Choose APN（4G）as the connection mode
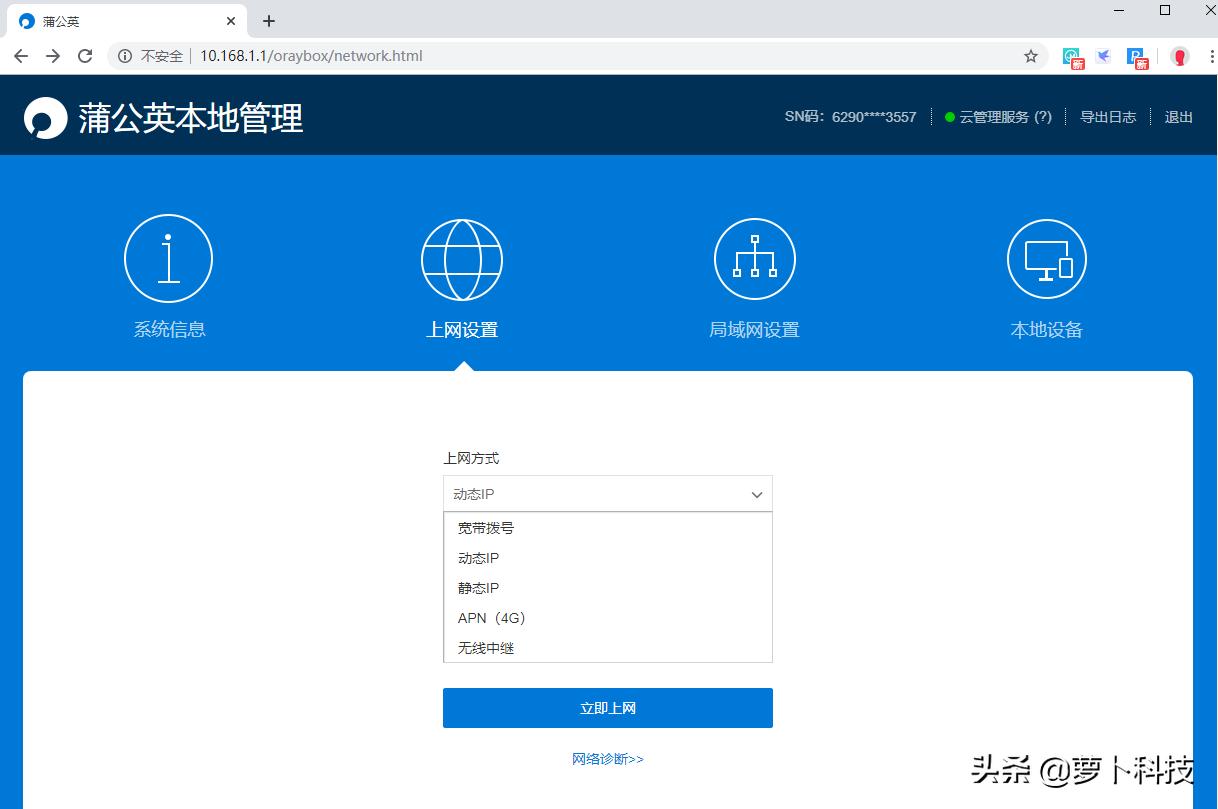This screenshot has height=809, width=1218. (490, 618)
